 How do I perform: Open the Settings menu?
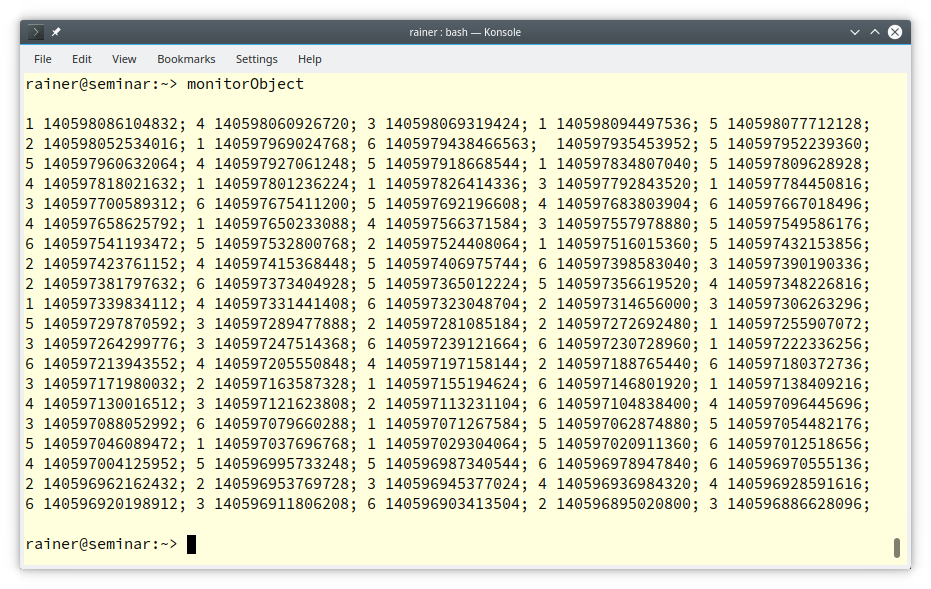(257, 59)
